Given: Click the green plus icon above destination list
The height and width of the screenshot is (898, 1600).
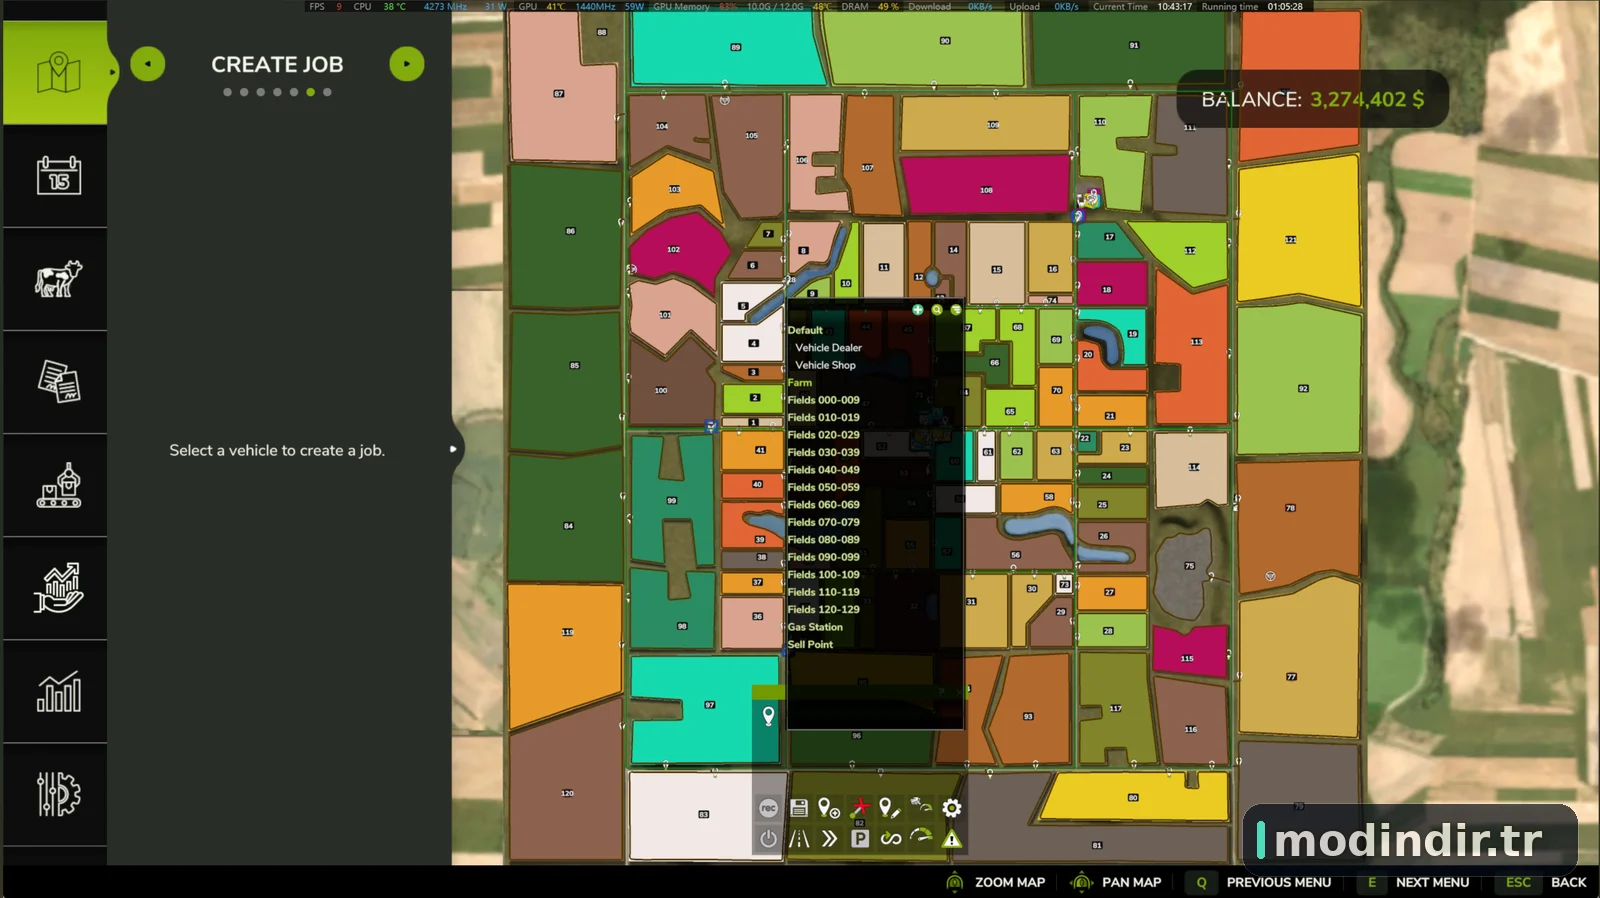Looking at the screenshot, I should (918, 310).
